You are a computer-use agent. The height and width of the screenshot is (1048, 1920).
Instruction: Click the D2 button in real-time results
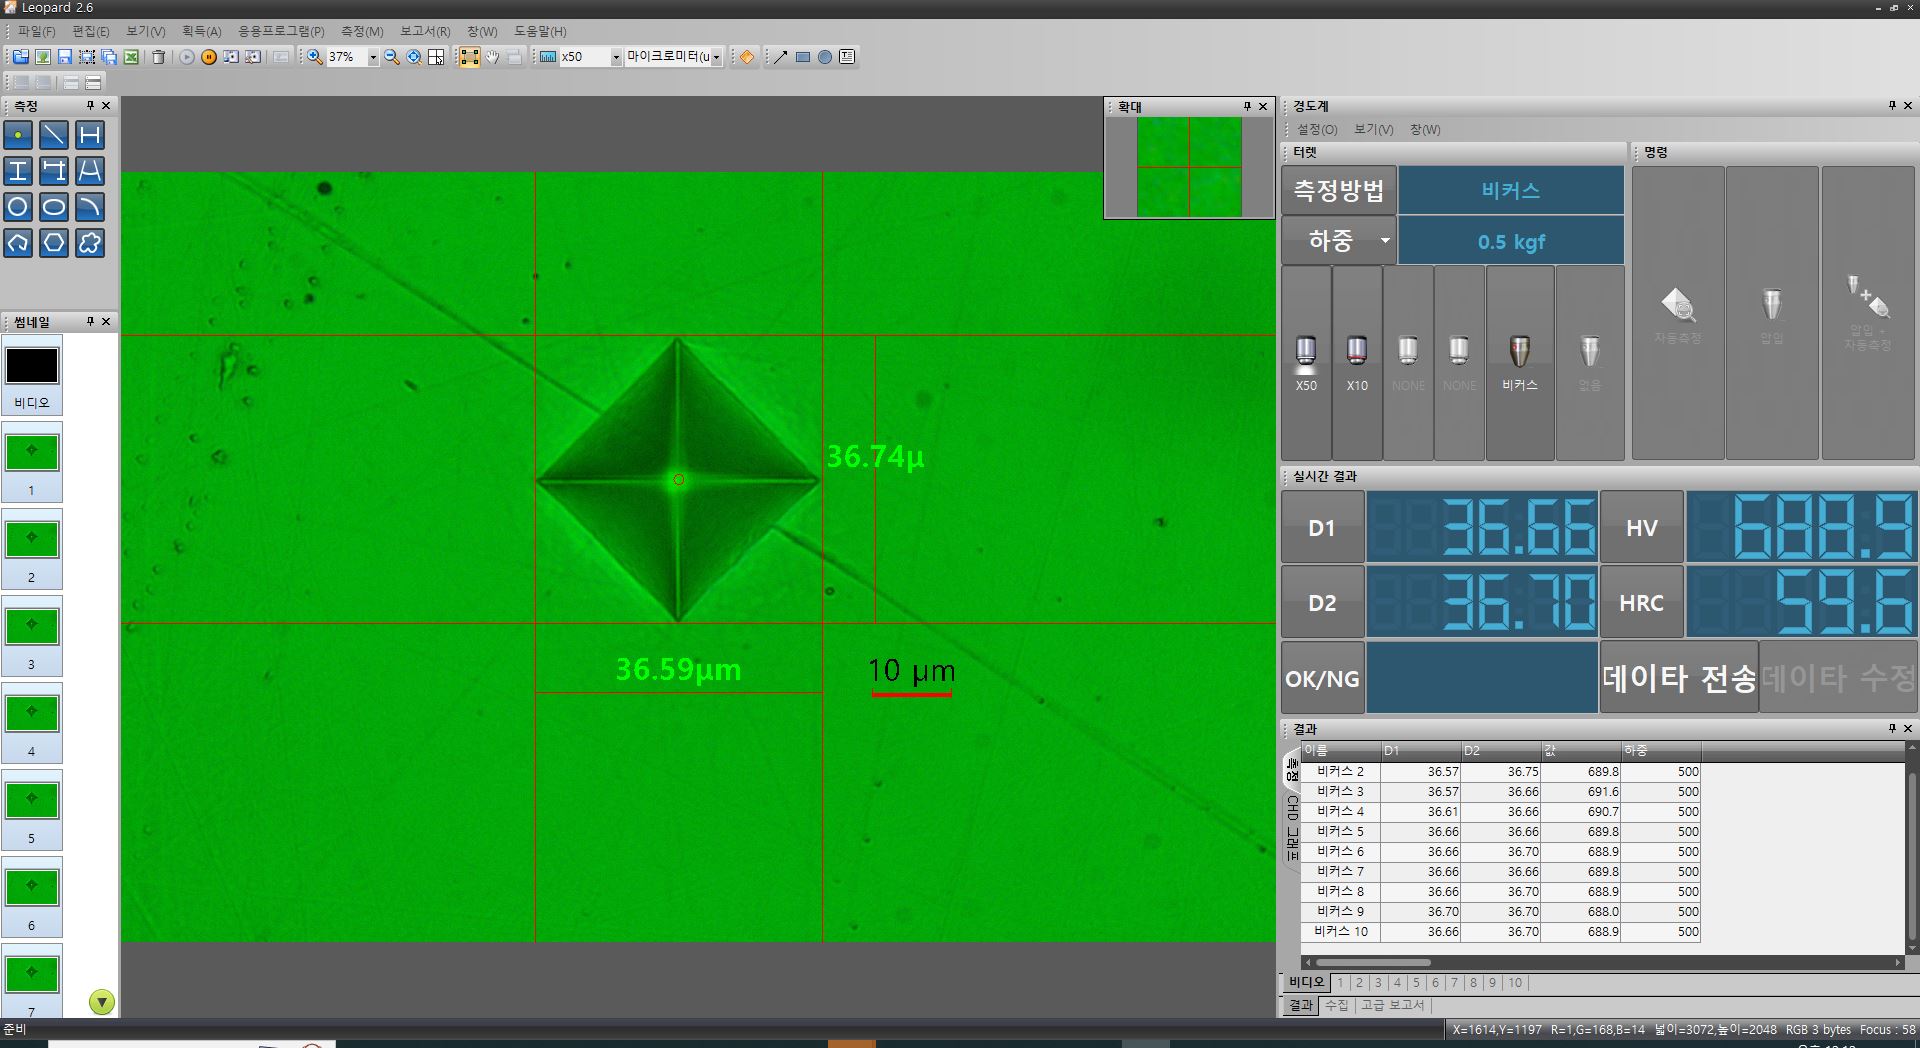coord(1322,602)
